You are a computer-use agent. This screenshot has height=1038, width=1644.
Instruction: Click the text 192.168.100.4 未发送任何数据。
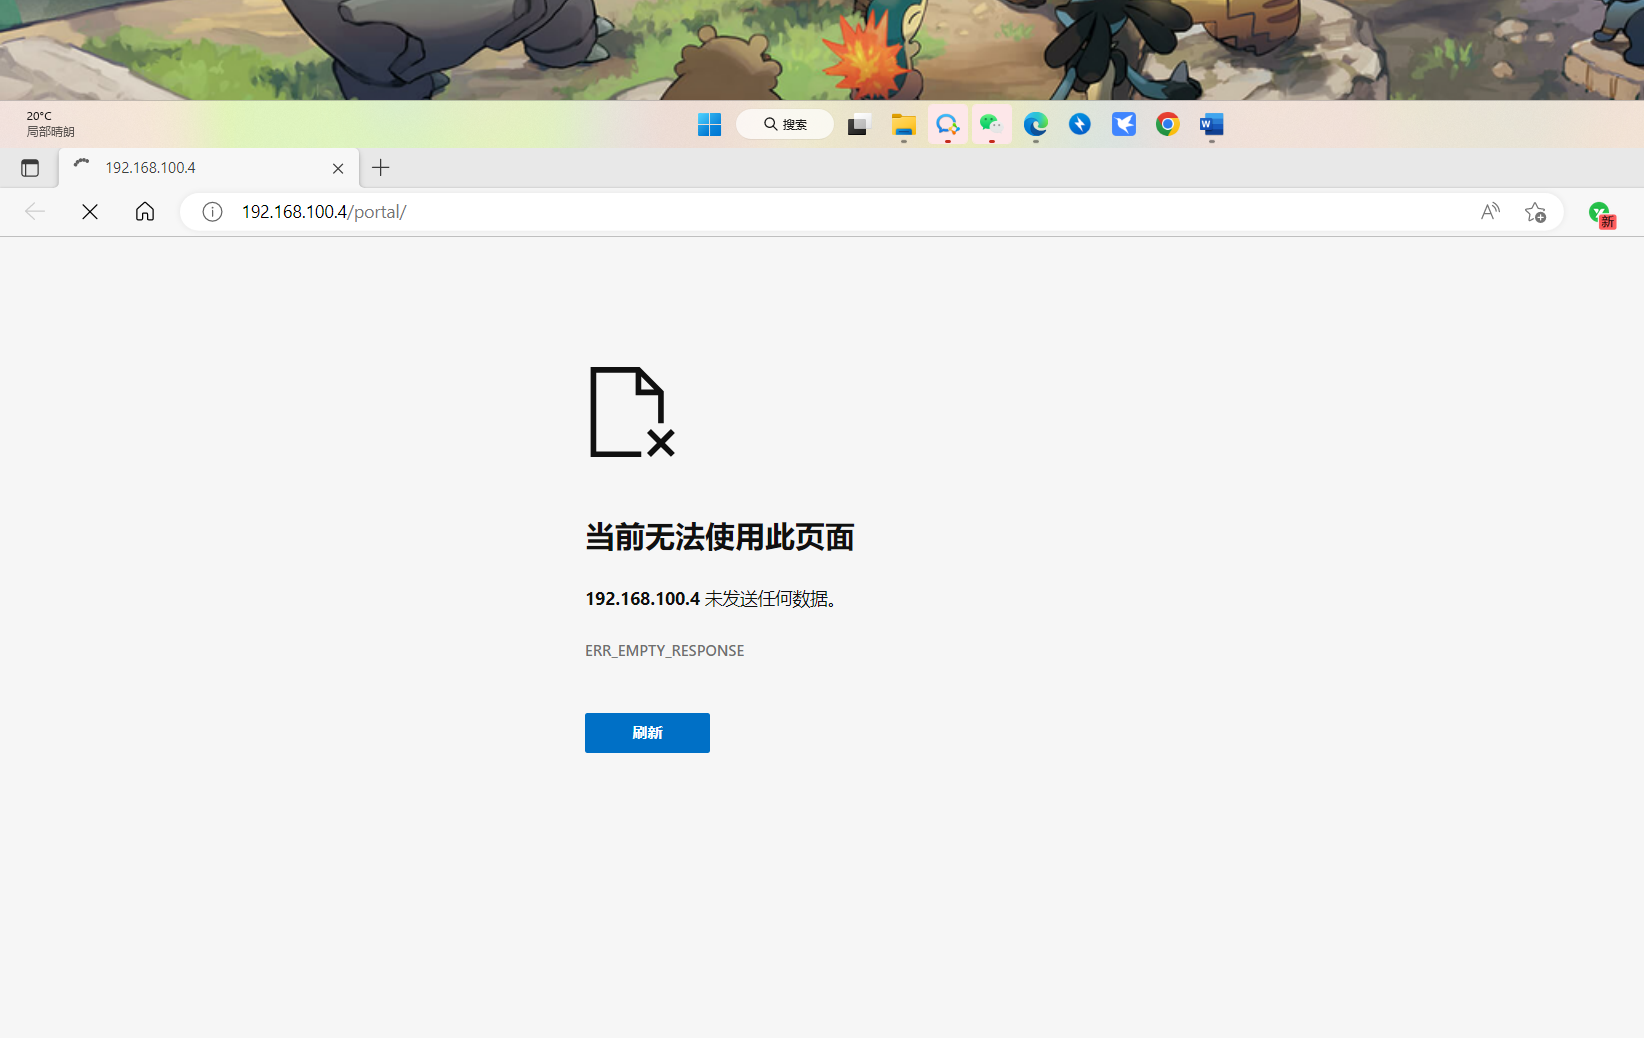coord(711,599)
